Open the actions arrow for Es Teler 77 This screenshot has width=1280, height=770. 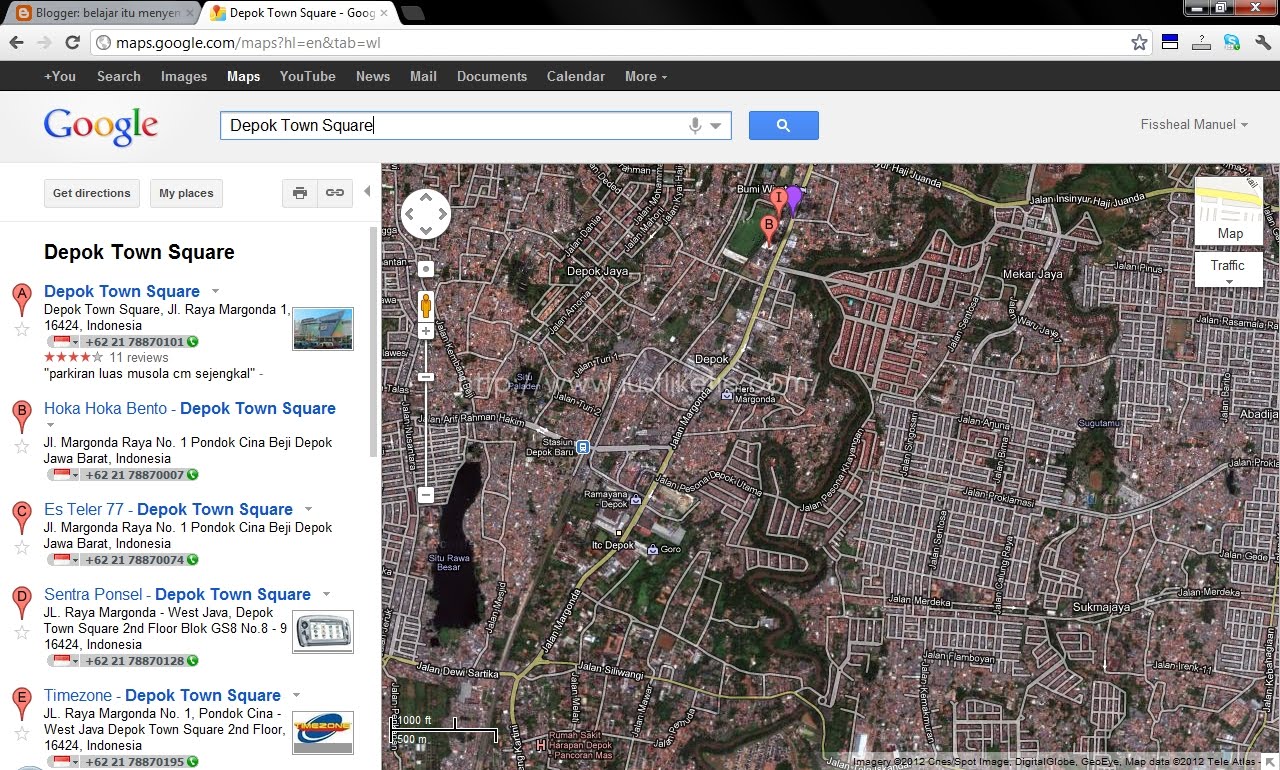point(308,510)
